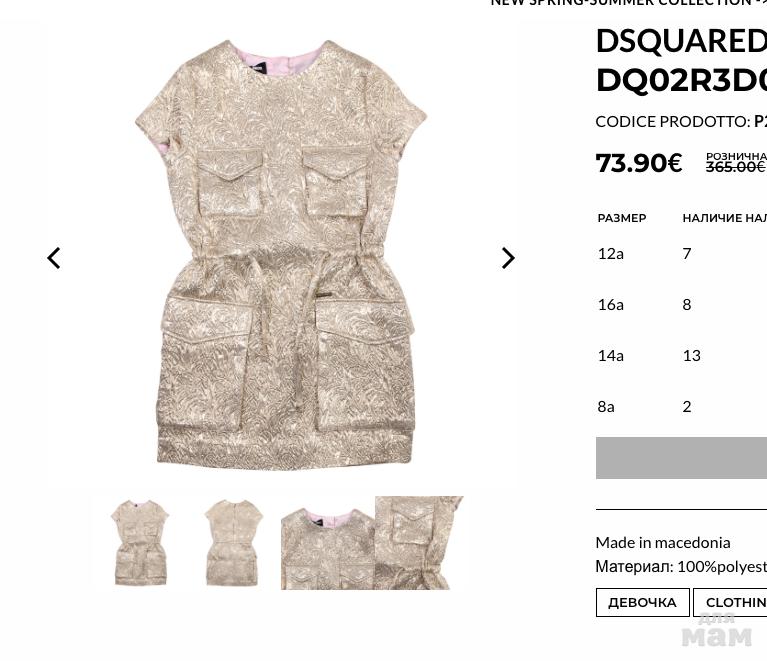Click the previous image arrow
The width and height of the screenshot is (767, 661).
(x=54, y=258)
